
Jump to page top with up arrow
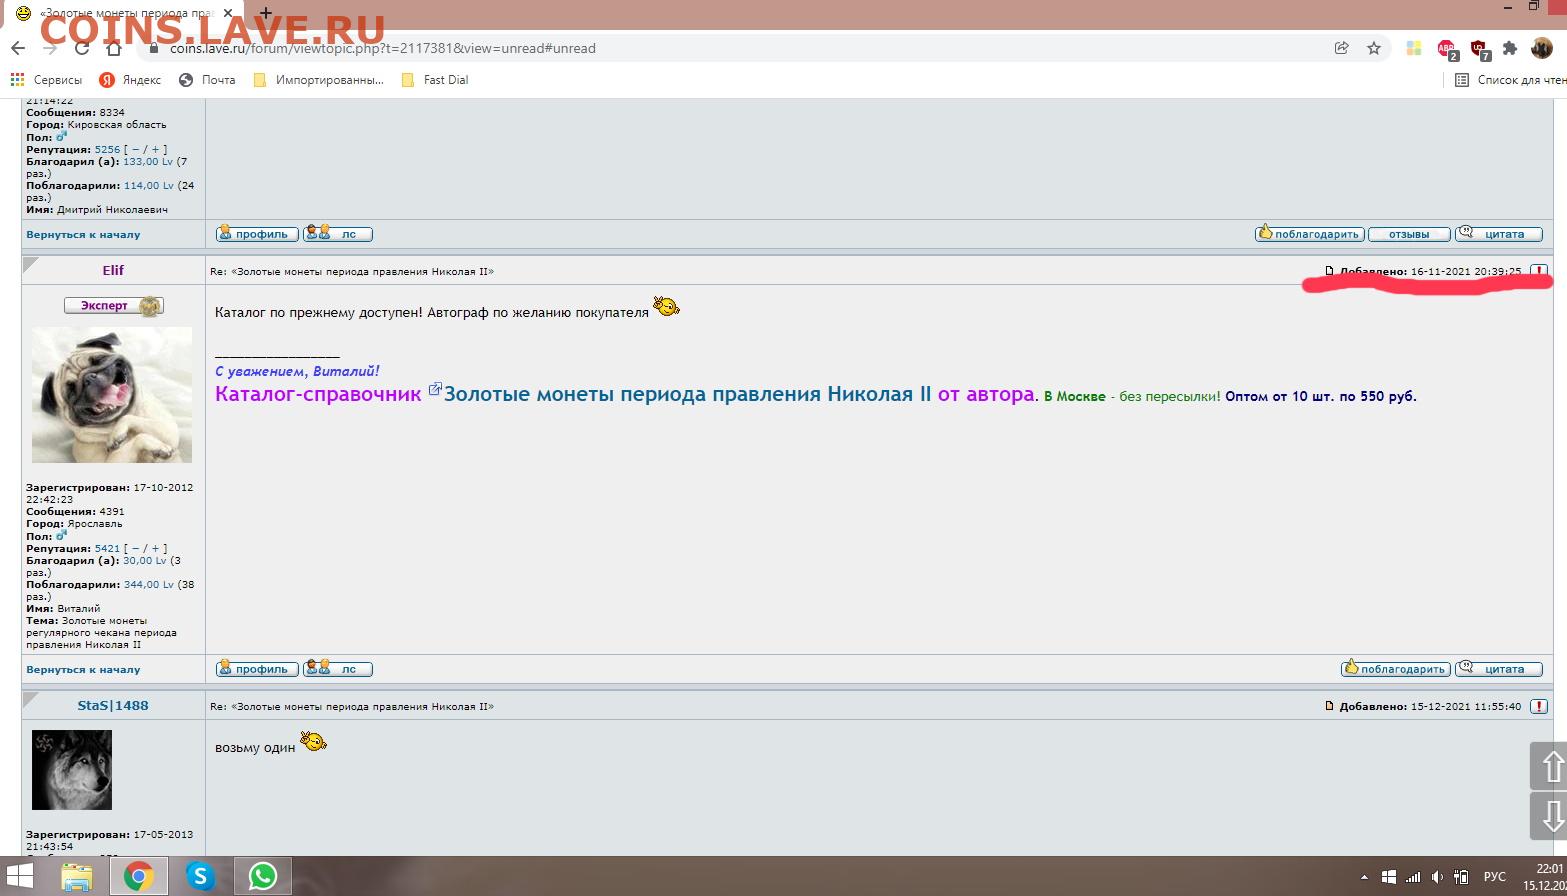(x=1548, y=767)
